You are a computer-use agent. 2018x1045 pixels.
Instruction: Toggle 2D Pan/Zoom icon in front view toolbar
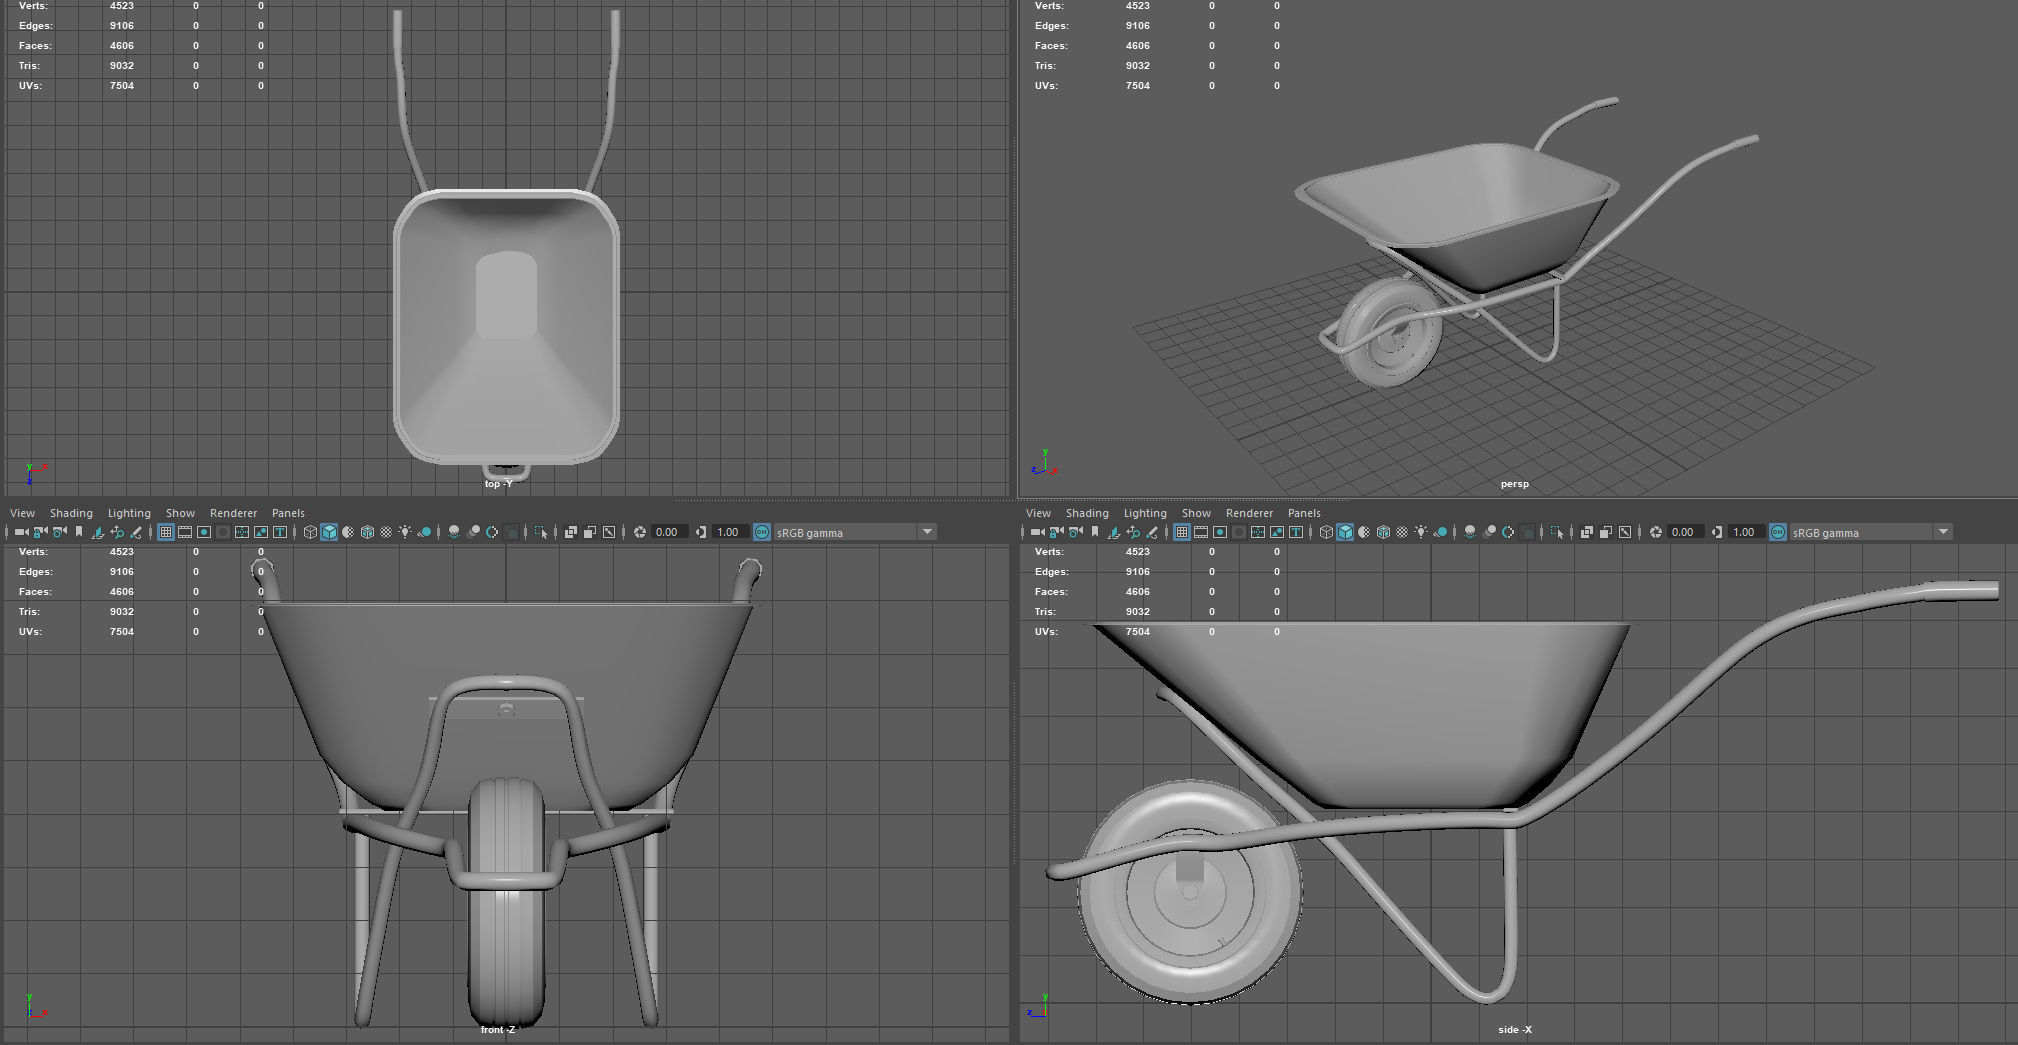117,532
